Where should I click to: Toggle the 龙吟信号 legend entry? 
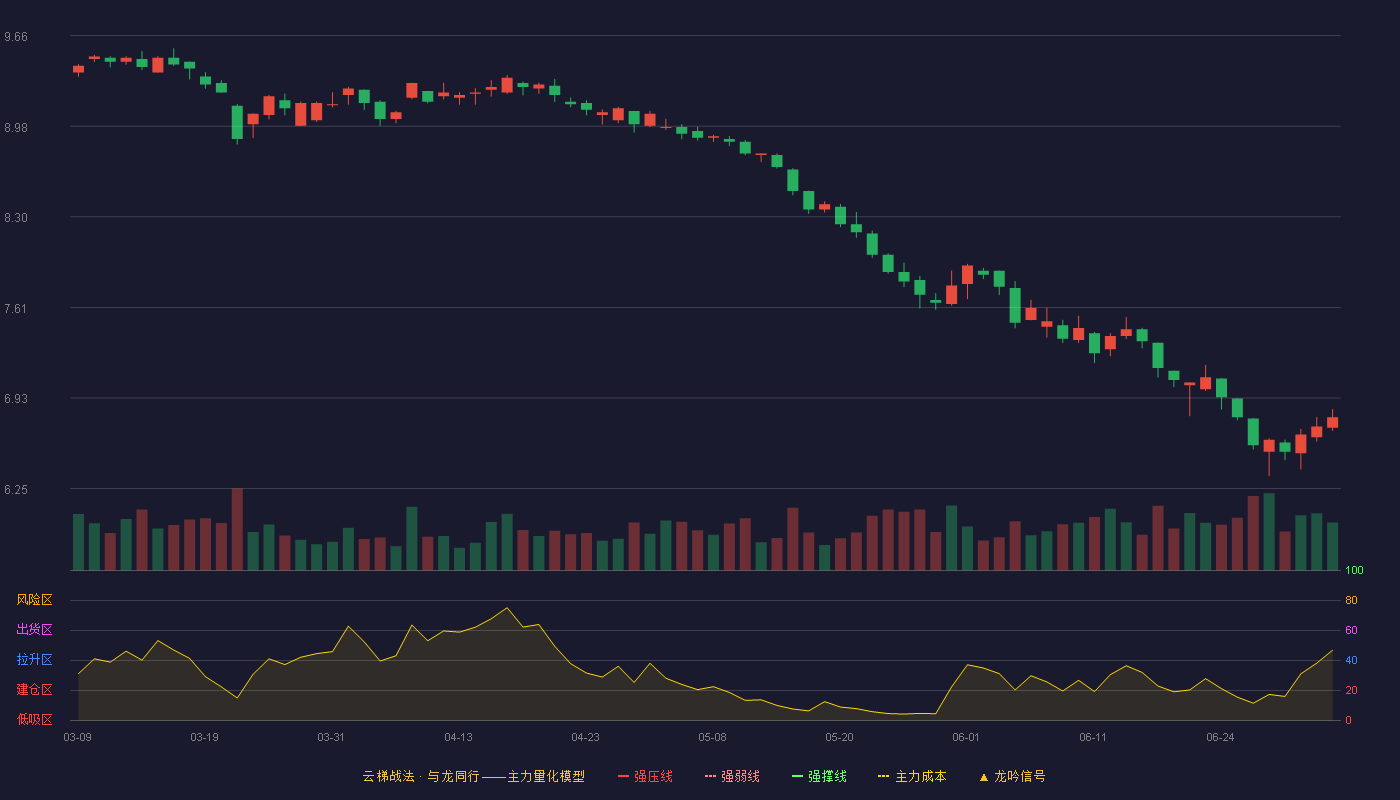[x=1011, y=776]
